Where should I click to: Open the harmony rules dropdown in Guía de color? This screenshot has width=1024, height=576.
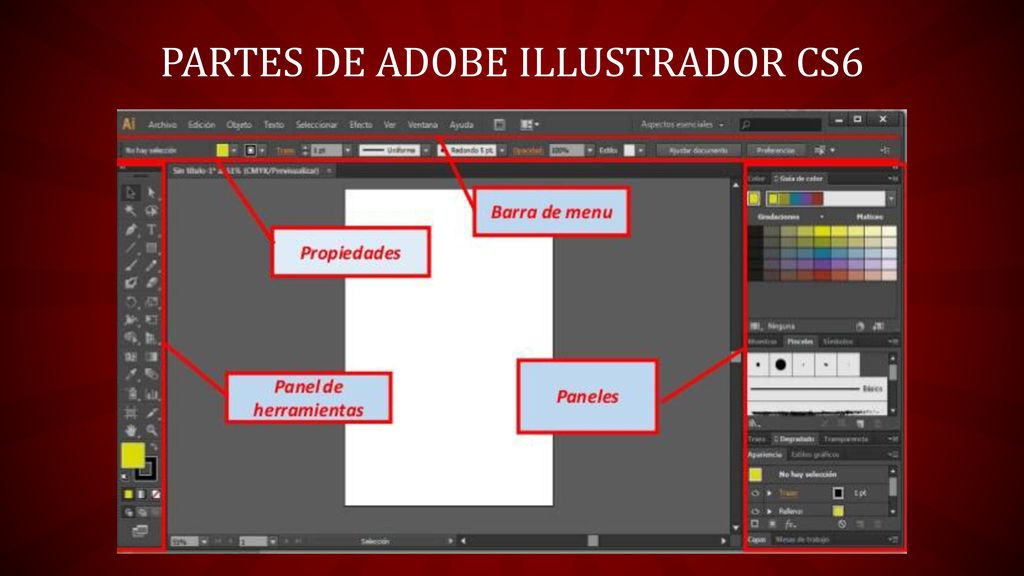[x=891, y=199]
